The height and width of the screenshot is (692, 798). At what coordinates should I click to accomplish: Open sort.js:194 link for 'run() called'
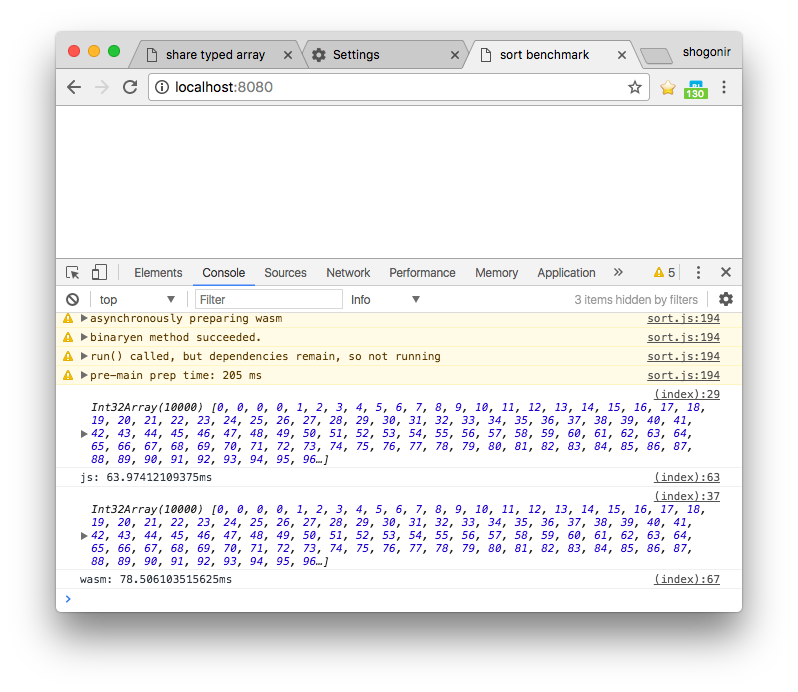[683, 356]
